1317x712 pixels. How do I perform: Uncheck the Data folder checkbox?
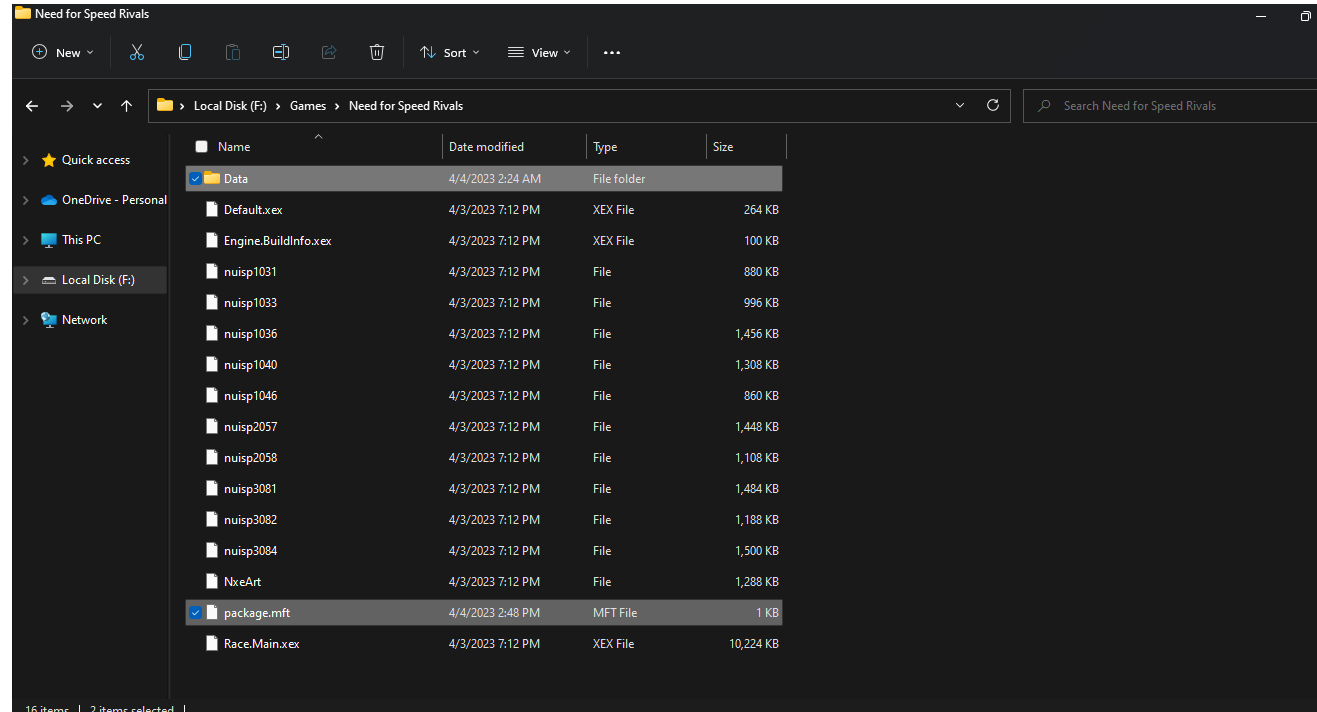[x=195, y=179]
